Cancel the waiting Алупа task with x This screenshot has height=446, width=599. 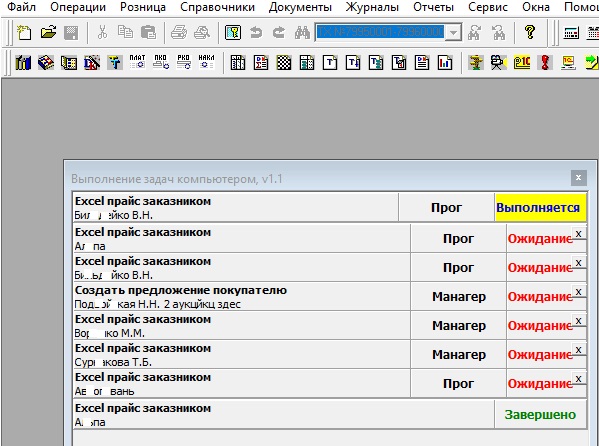click(578, 234)
